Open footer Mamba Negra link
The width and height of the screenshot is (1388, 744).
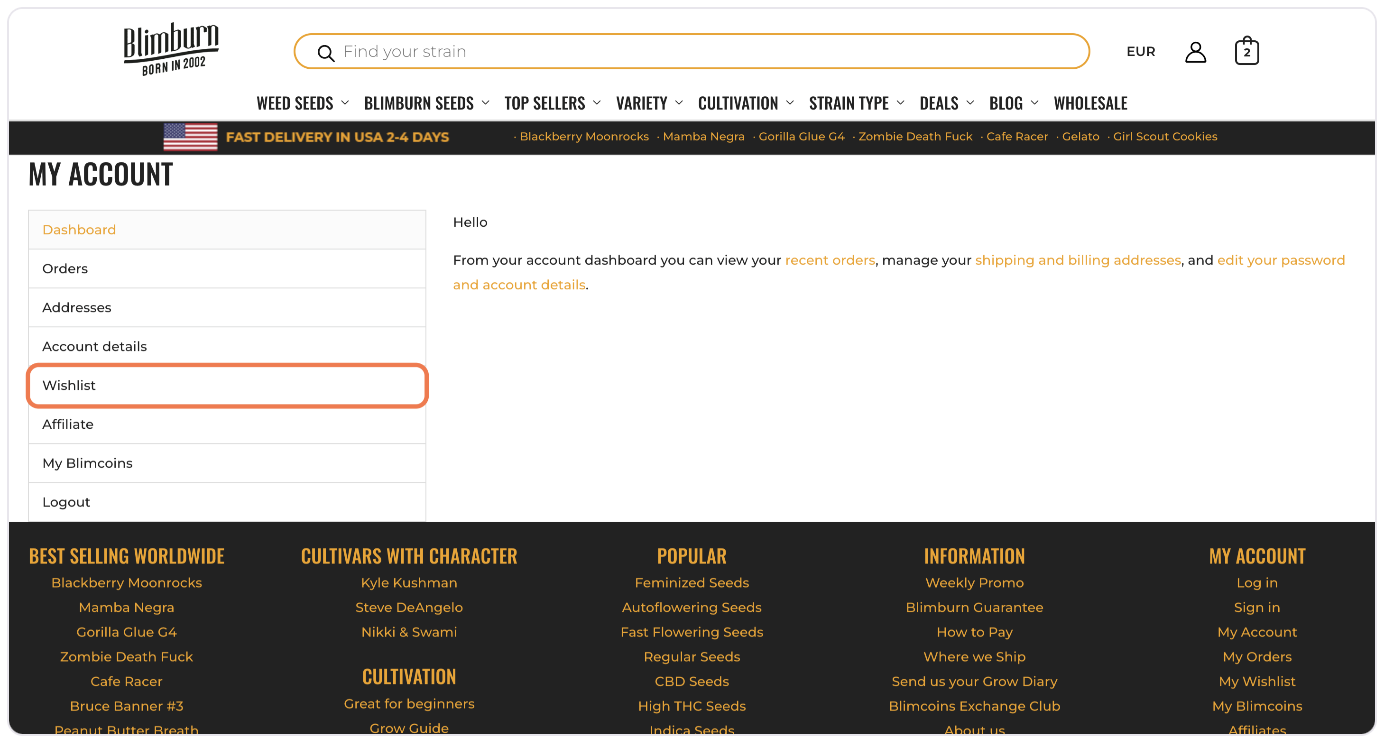[127, 608]
